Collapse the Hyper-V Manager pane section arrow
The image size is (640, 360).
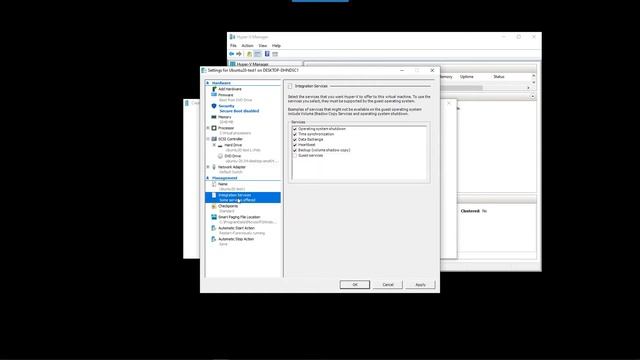point(532,96)
